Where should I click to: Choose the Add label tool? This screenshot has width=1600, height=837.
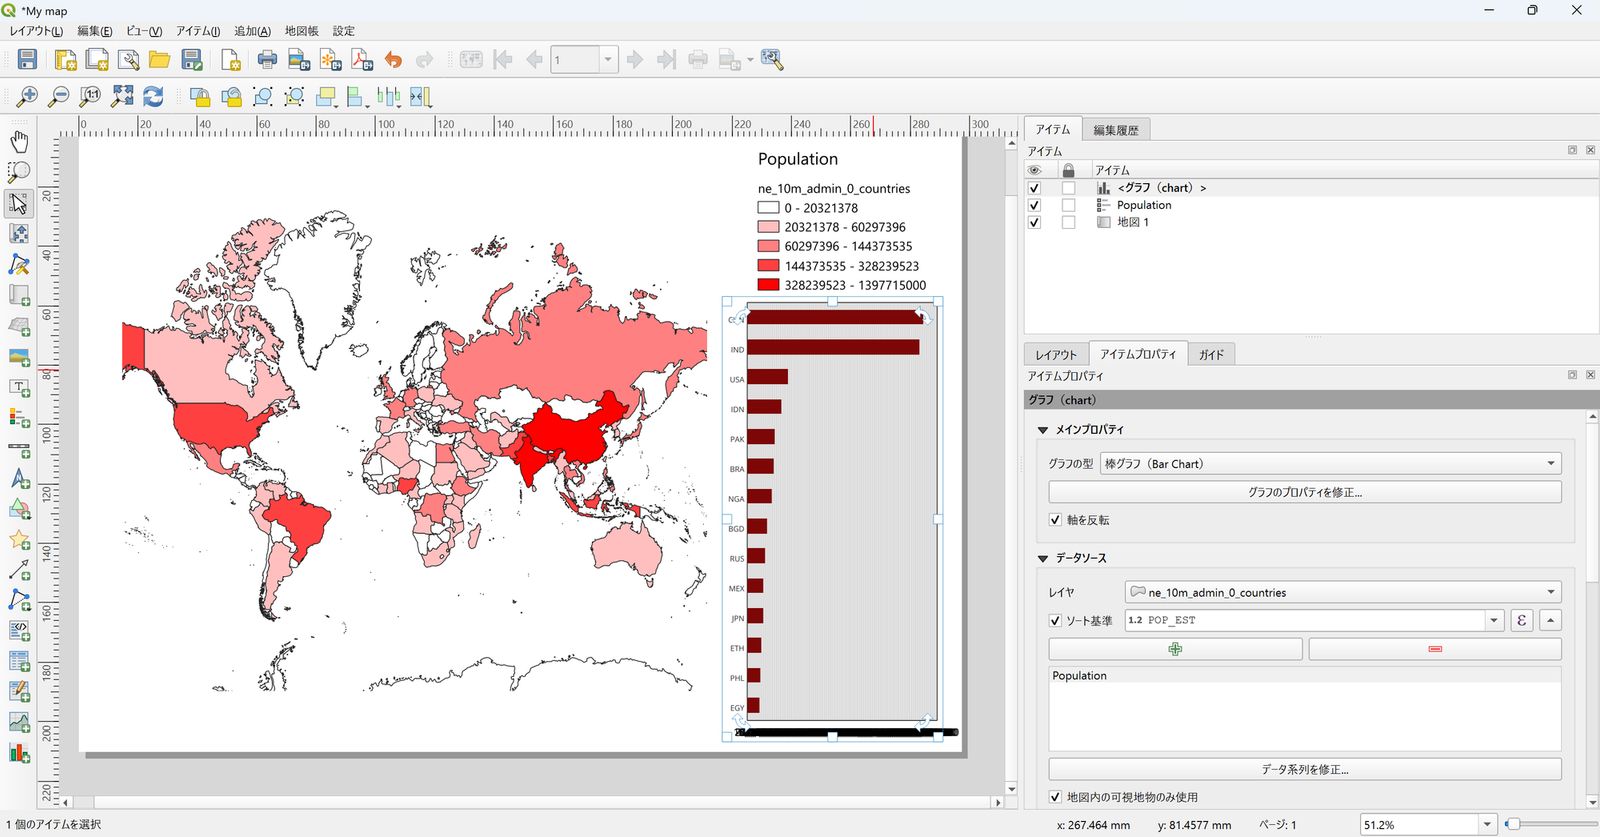click(x=19, y=388)
